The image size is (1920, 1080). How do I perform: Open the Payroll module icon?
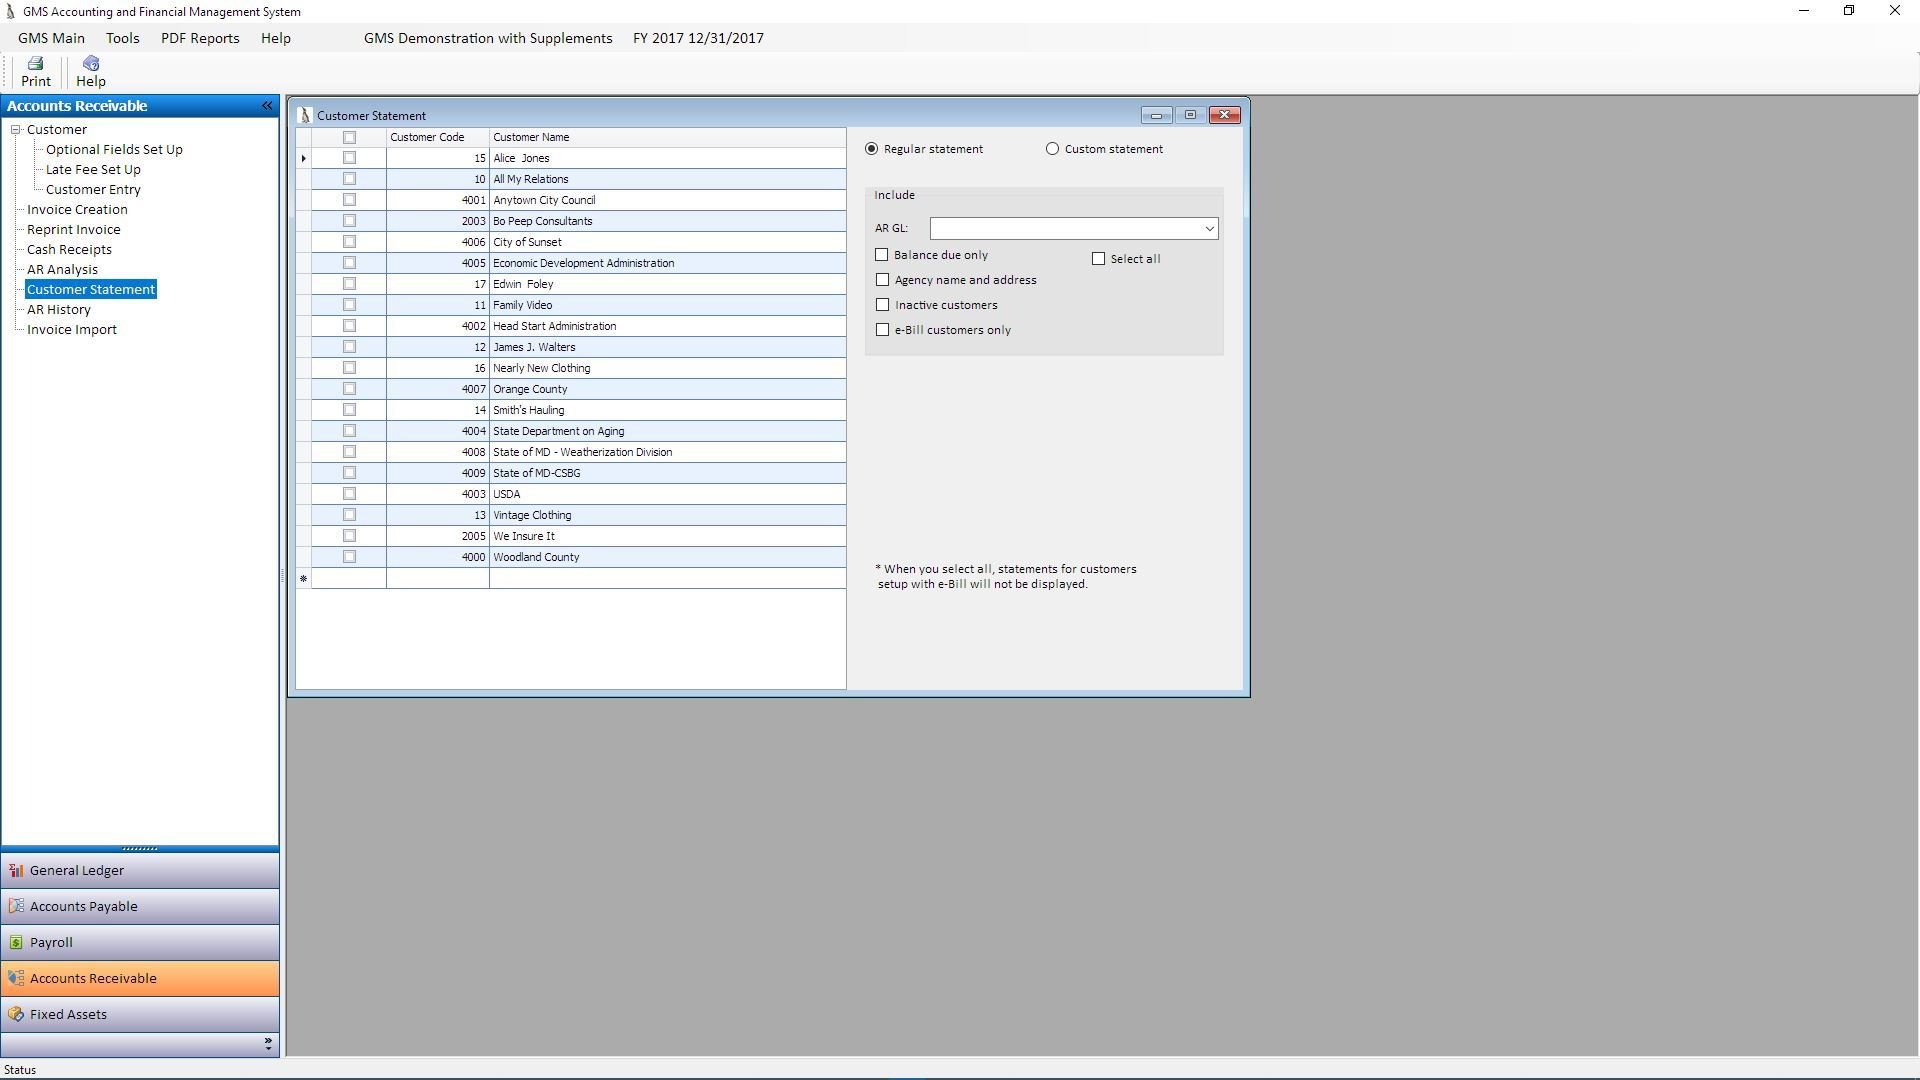click(16, 943)
